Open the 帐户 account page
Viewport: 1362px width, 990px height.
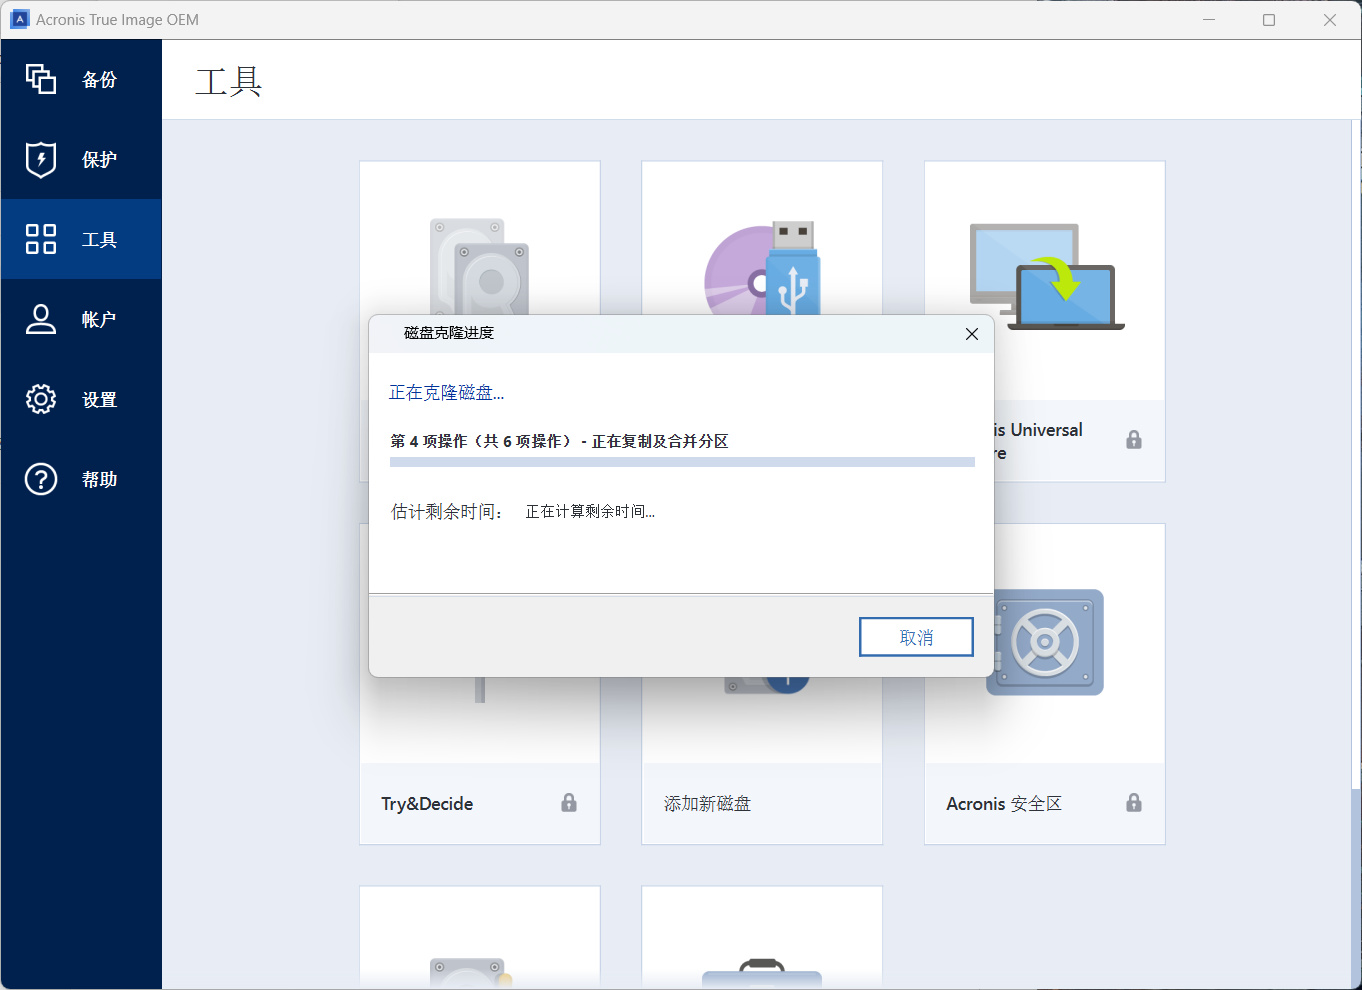point(80,319)
